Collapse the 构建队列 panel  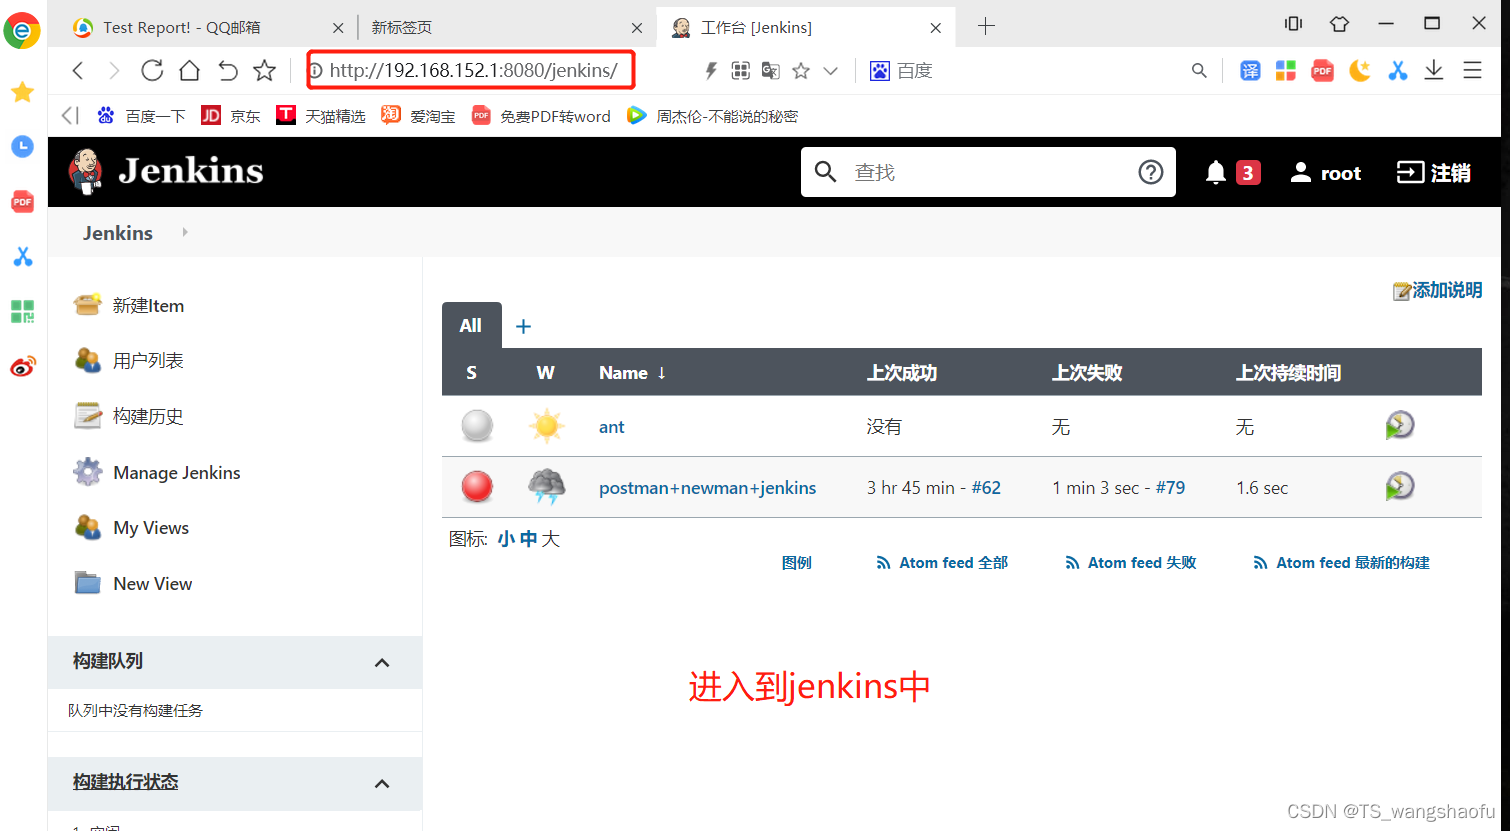[382, 663]
